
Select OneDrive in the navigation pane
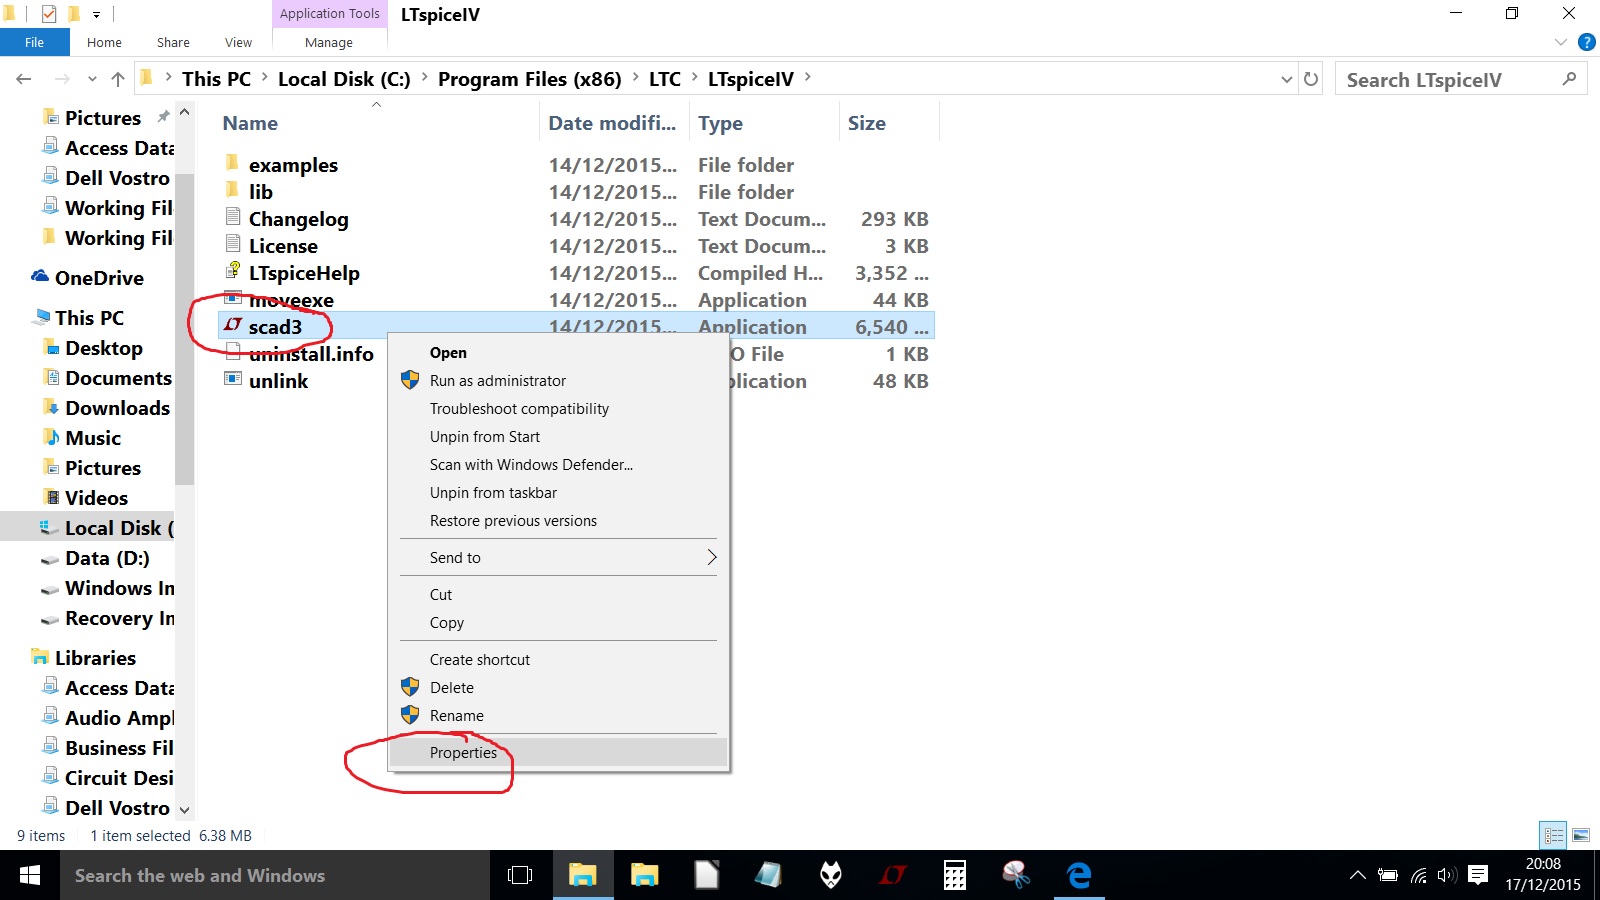99,278
